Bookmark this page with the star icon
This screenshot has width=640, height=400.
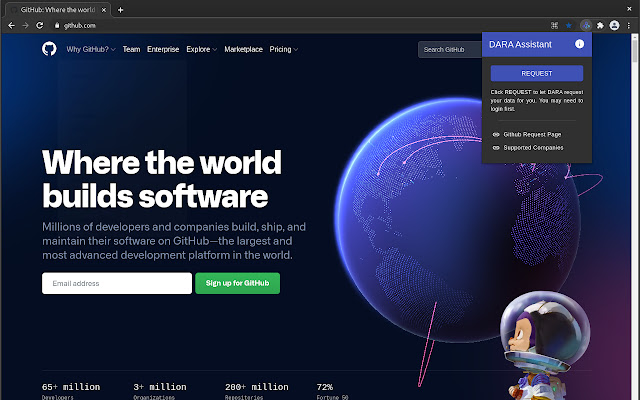point(569,25)
